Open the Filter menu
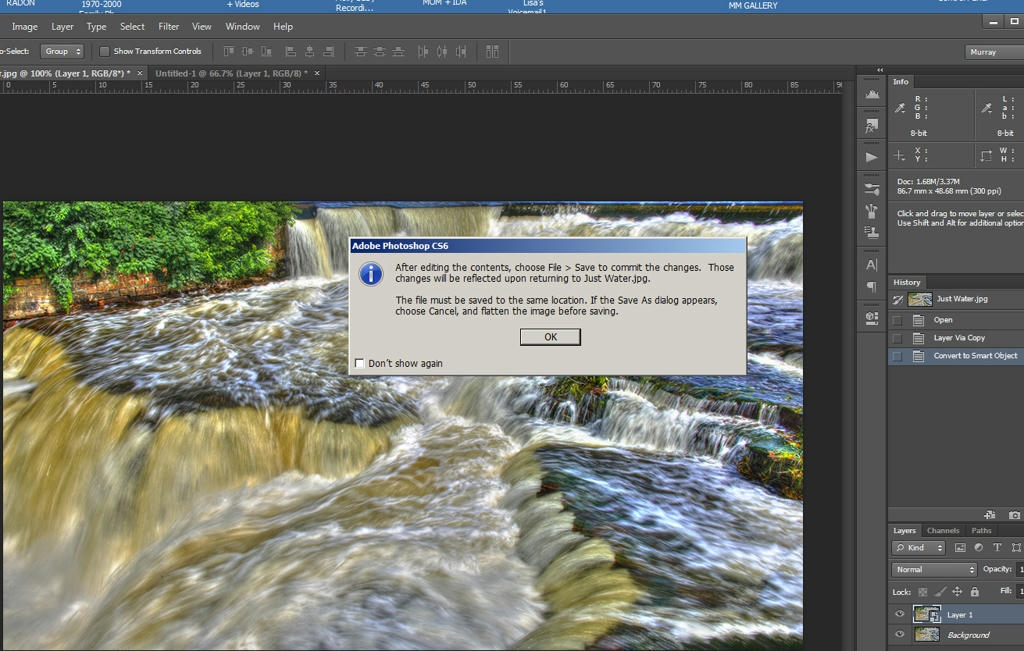Image resolution: width=1024 pixels, height=651 pixels. (168, 27)
